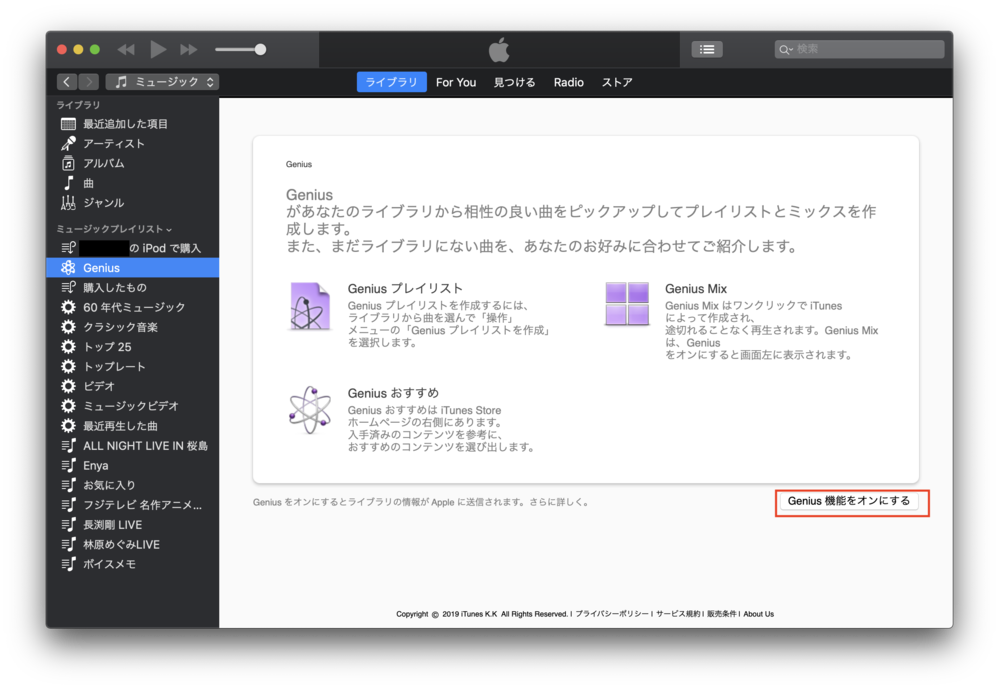This screenshot has width=999, height=689.
Task: Switch to the Radio tab
Action: [568, 82]
